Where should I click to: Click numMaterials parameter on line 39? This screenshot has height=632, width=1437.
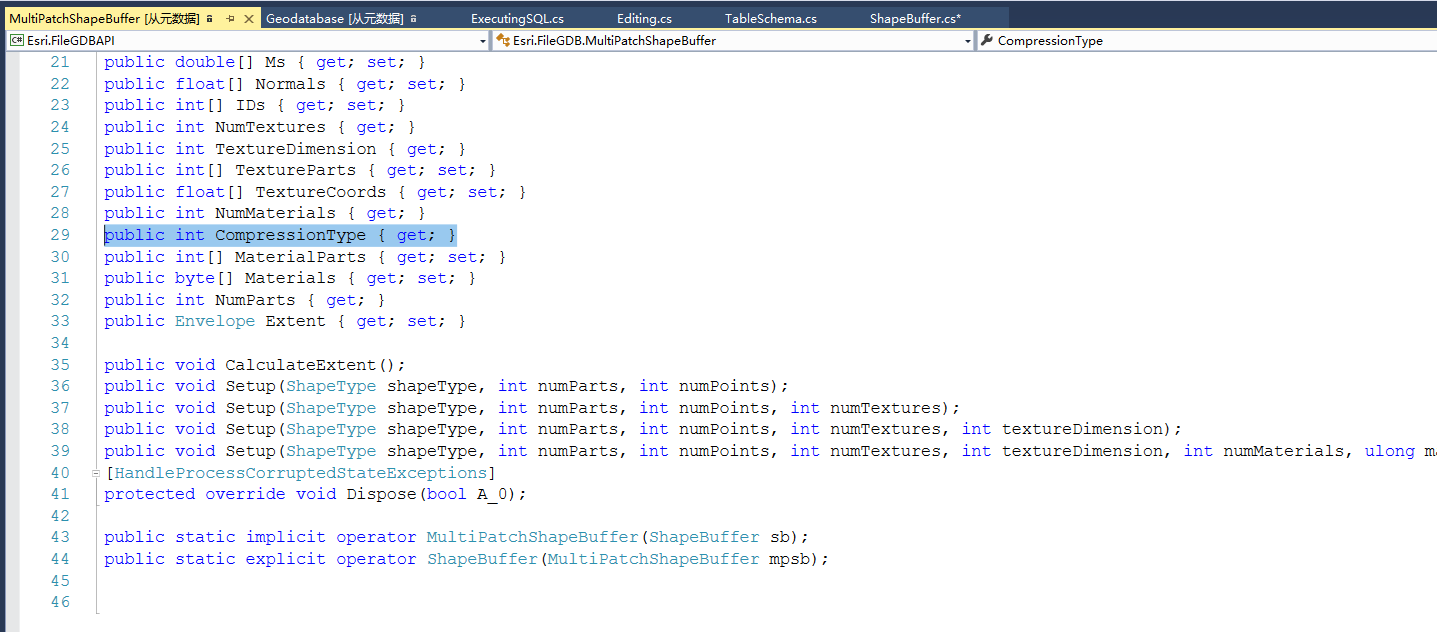point(1284,451)
